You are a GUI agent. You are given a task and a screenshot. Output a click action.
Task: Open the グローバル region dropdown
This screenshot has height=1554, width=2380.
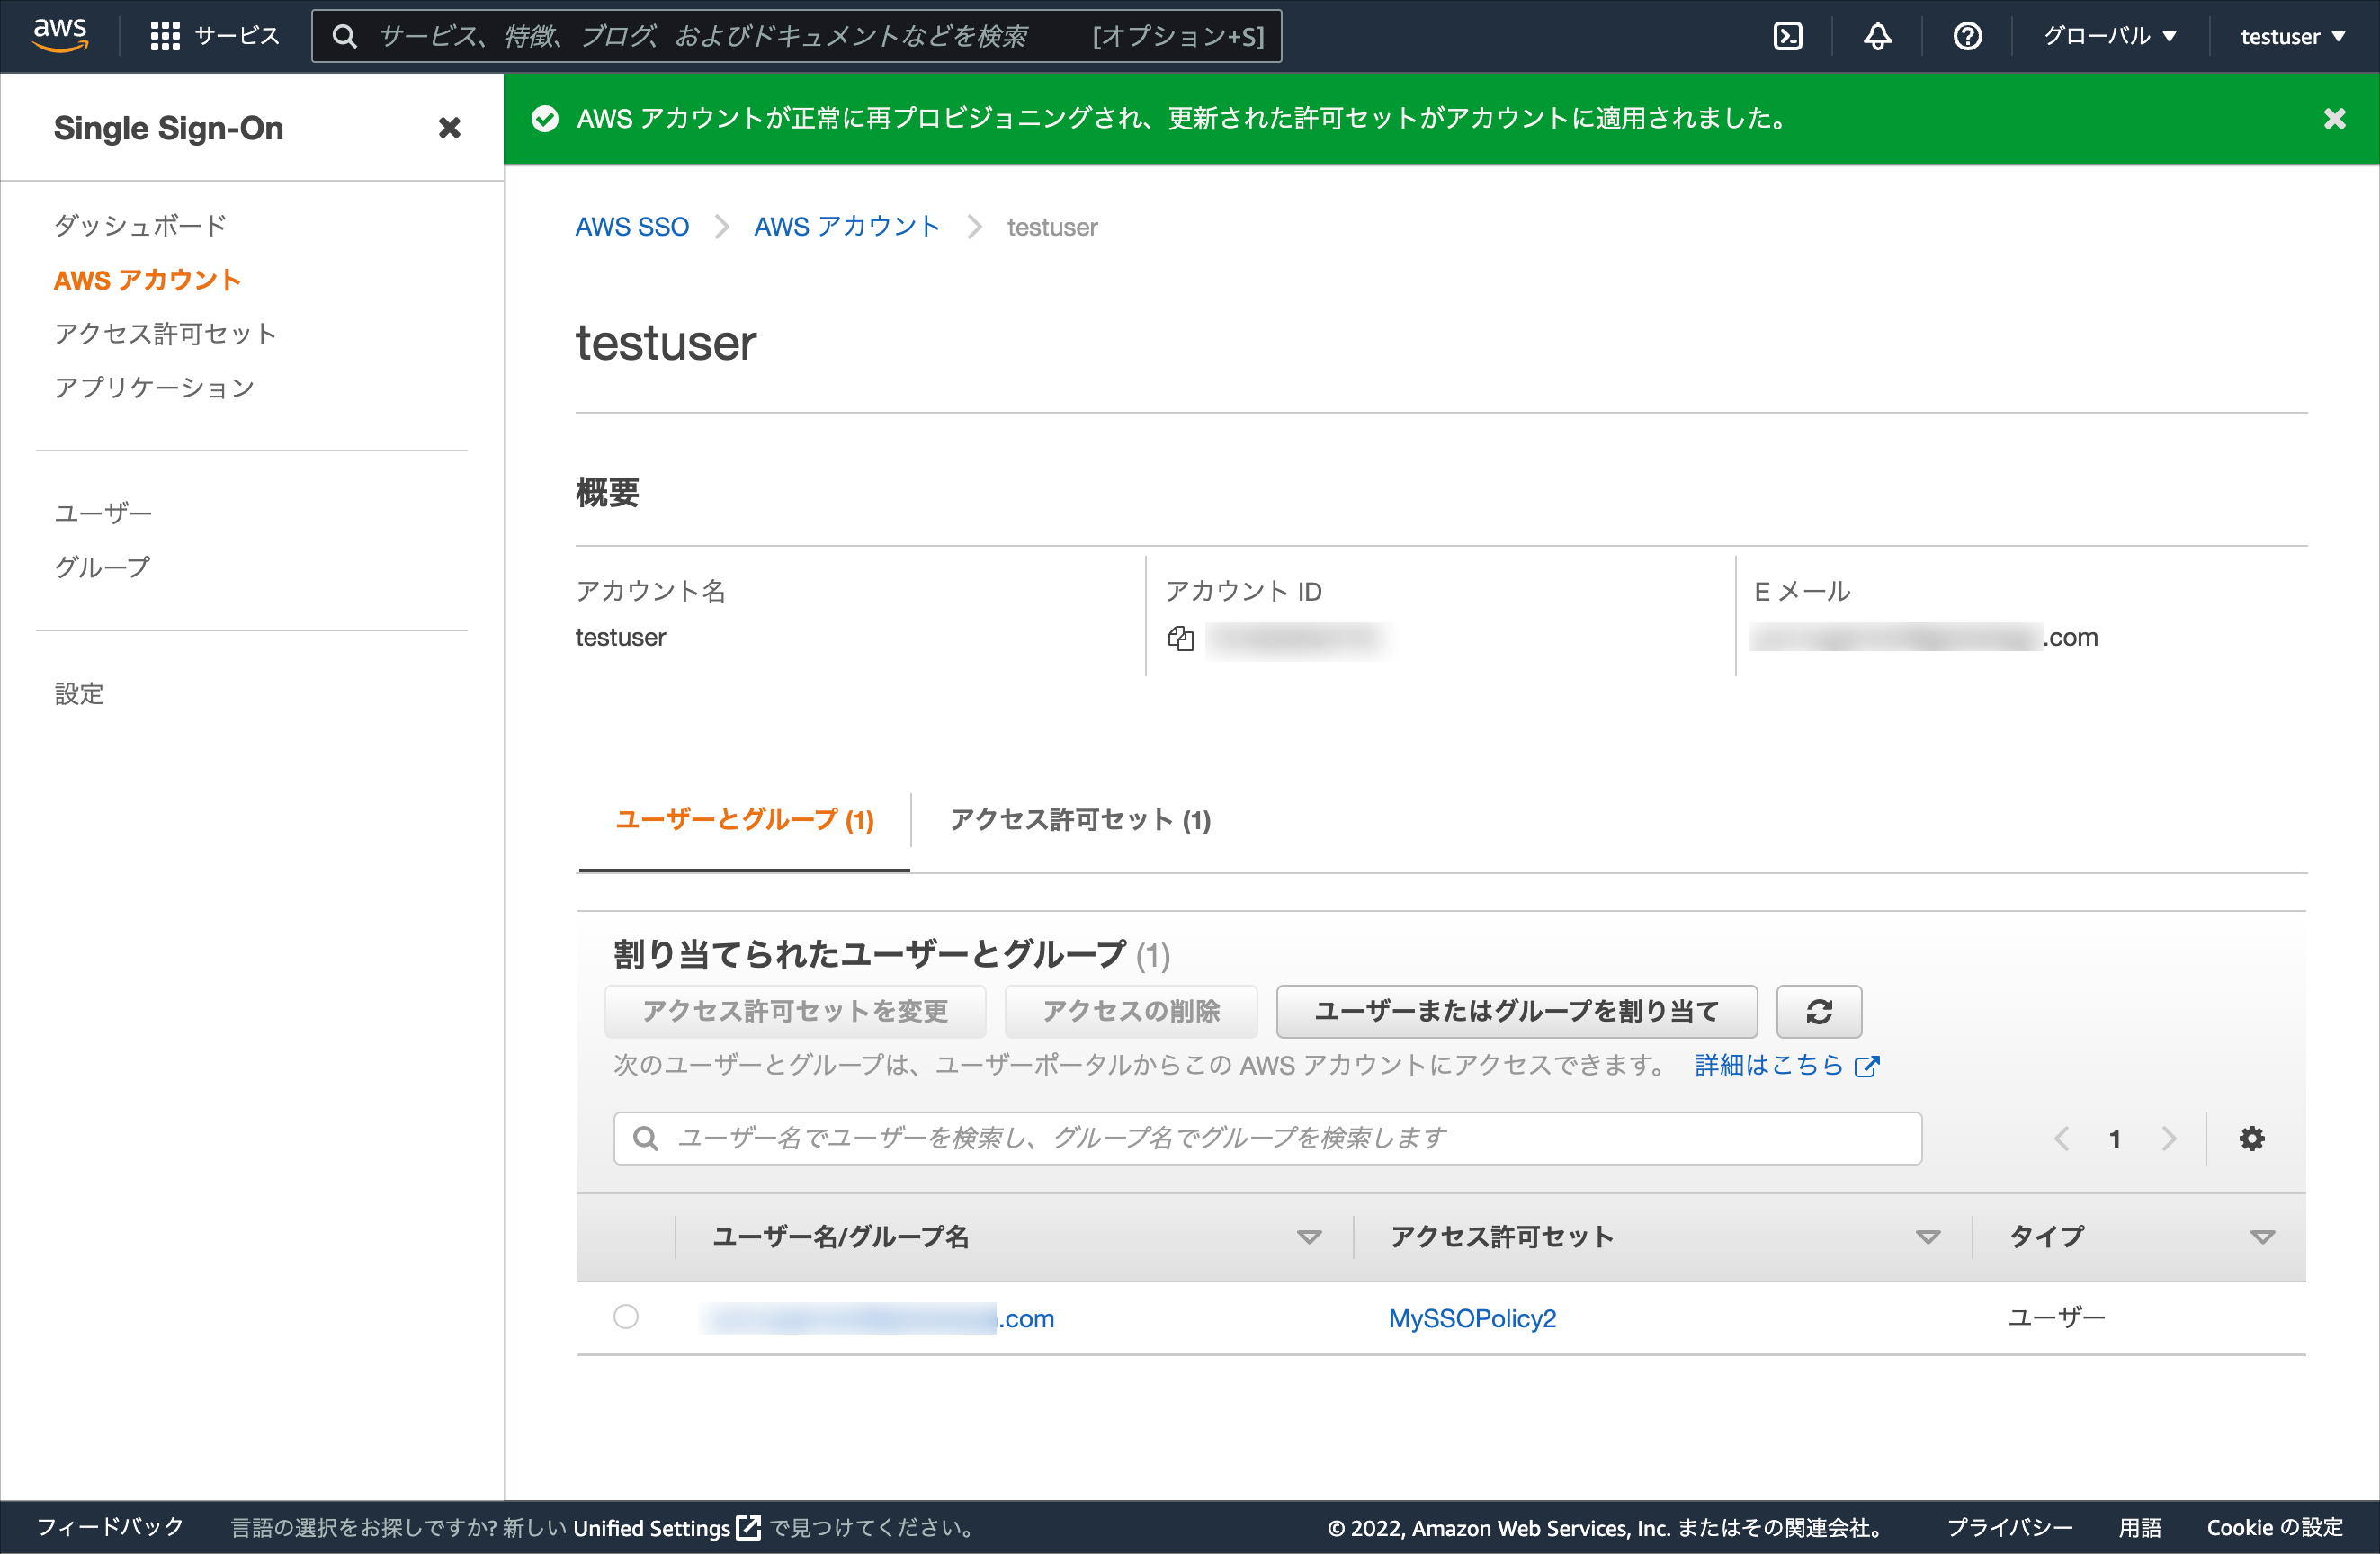[2109, 37]
